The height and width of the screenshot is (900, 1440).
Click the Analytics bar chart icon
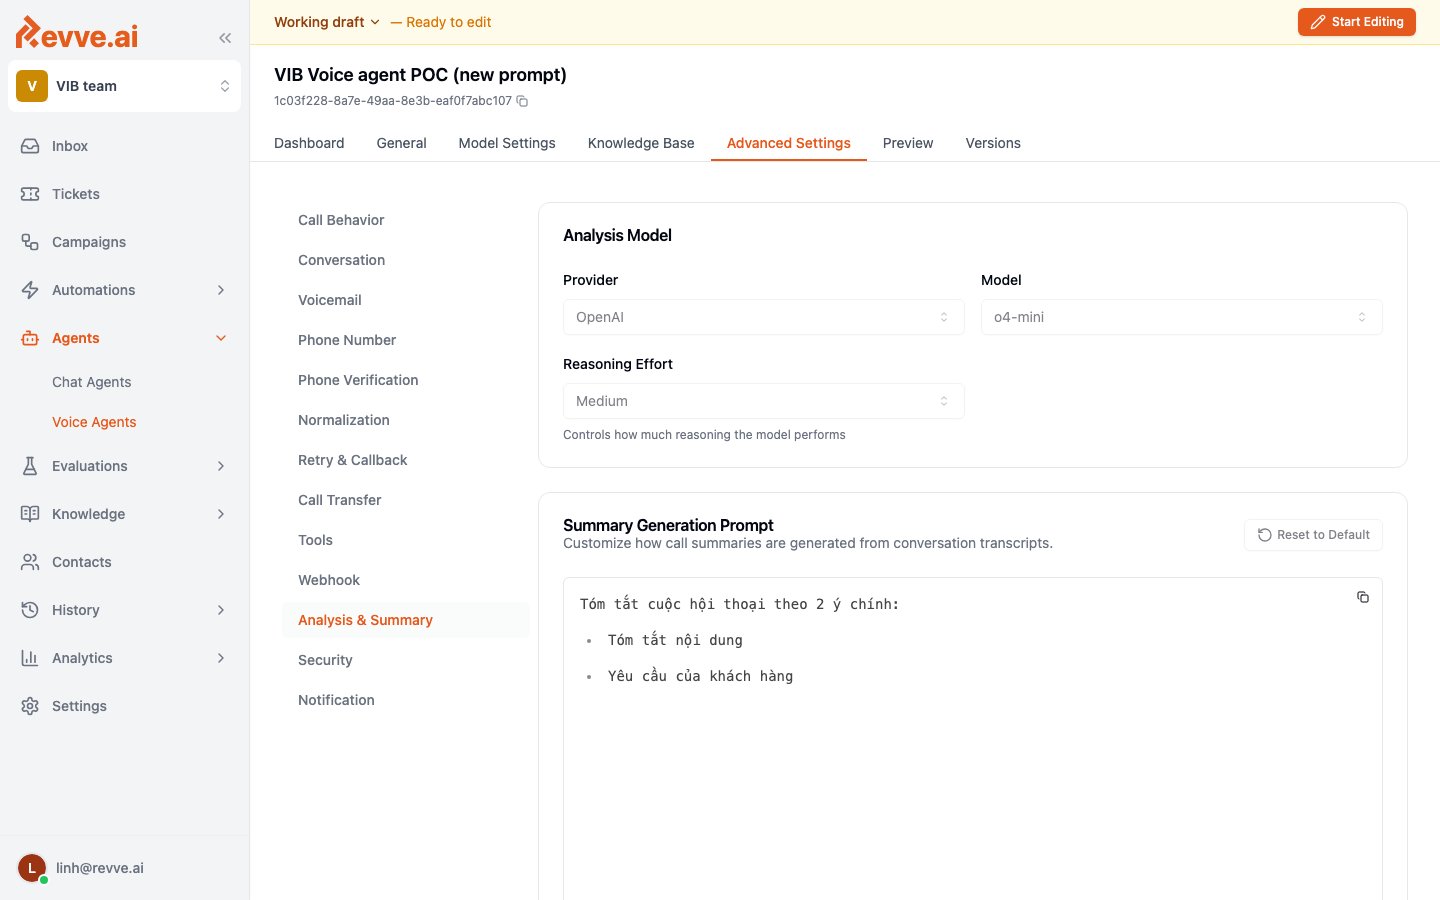coord(30,658)
